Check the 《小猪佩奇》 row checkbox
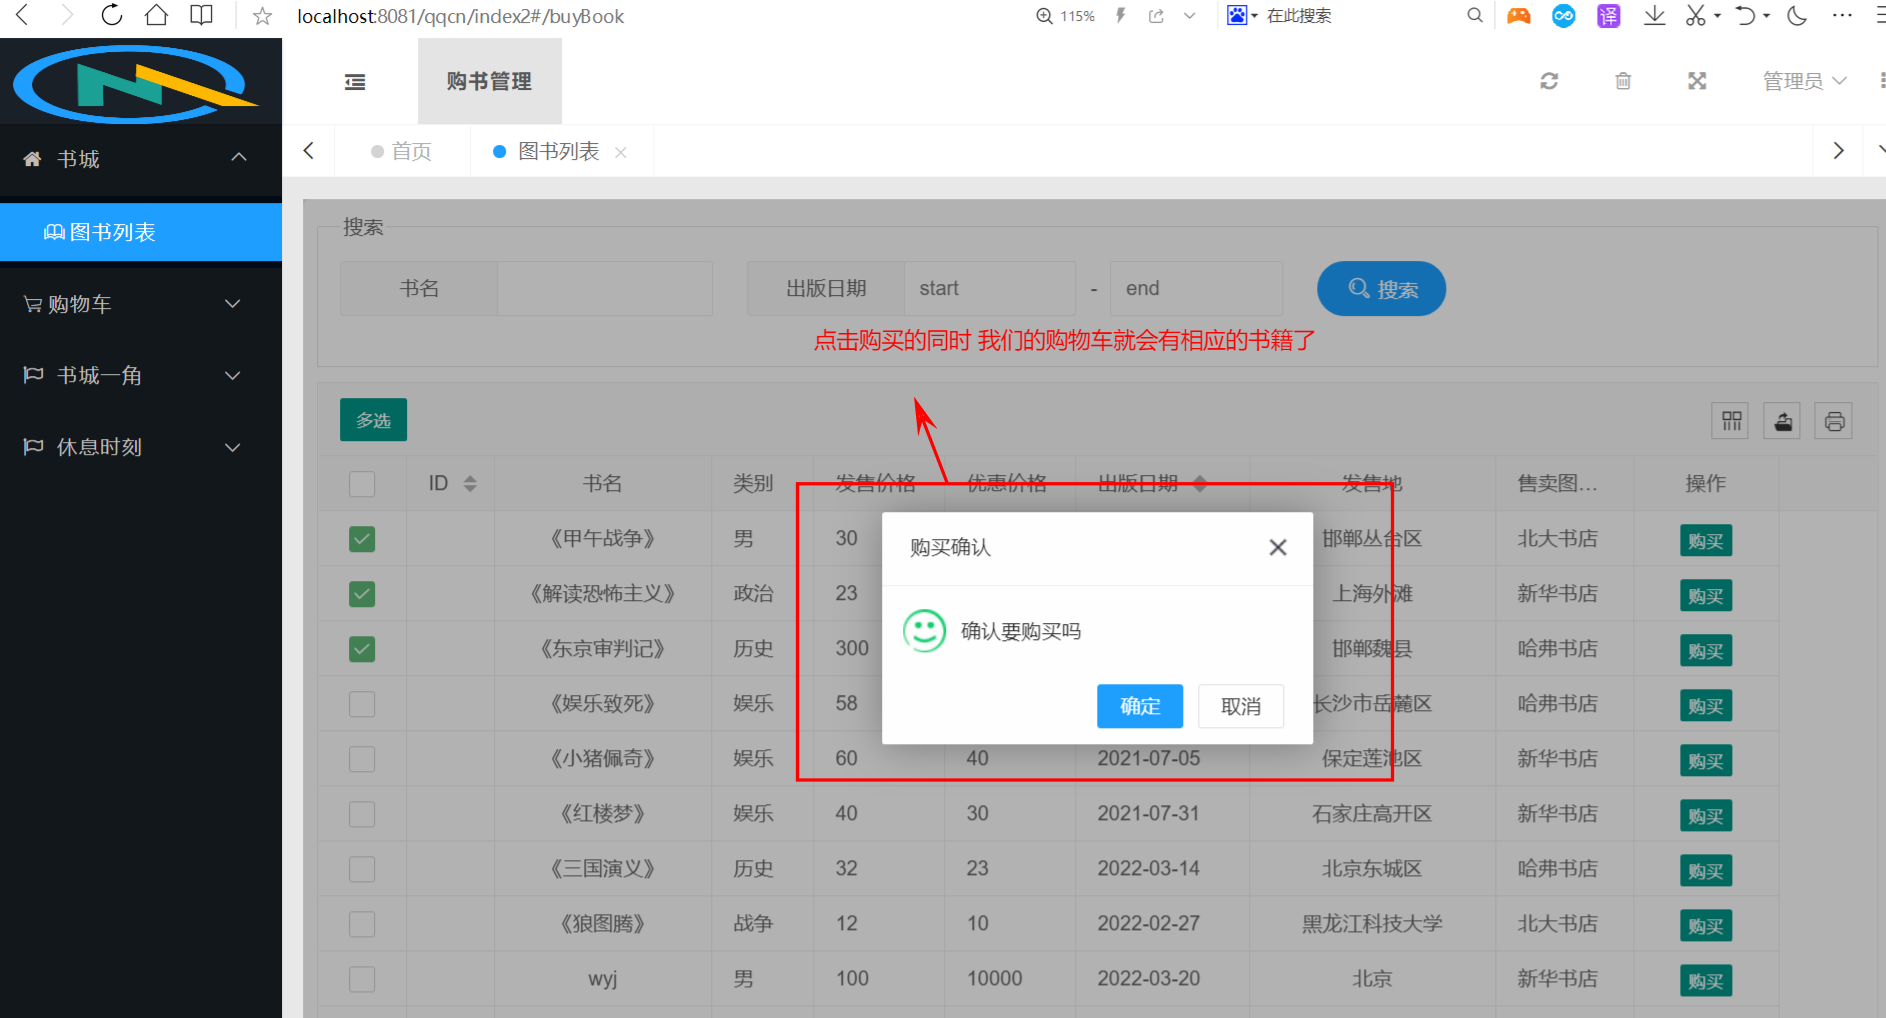 point(362,759)
